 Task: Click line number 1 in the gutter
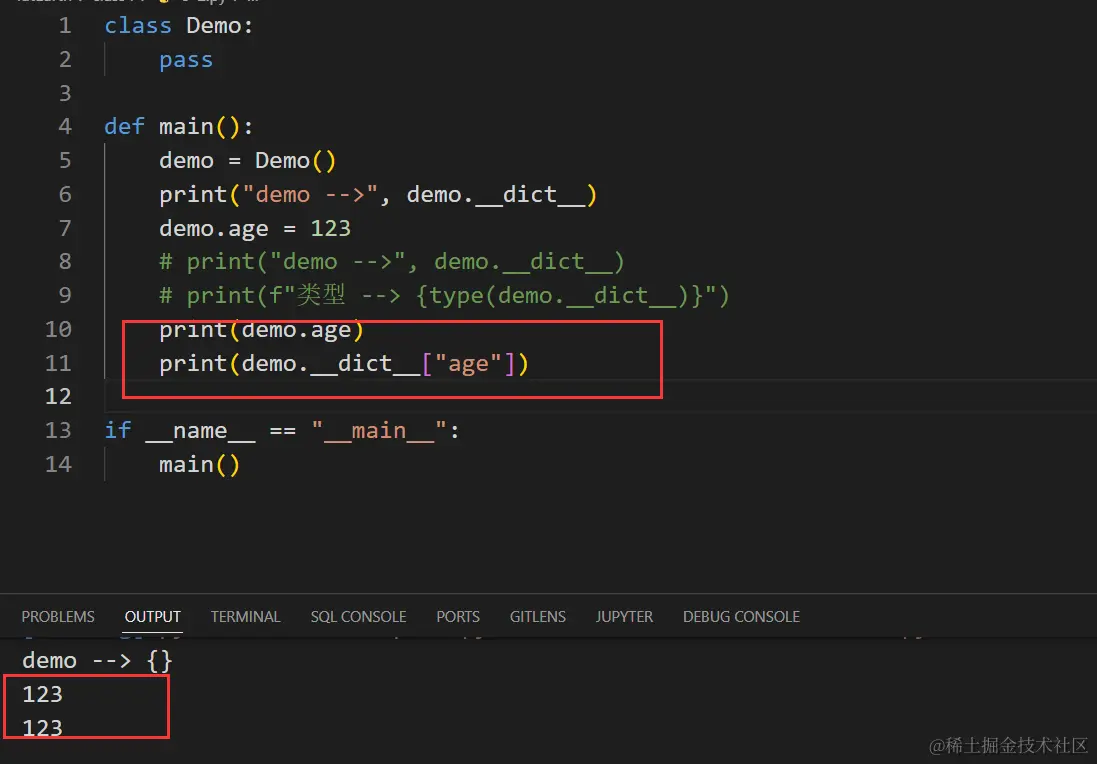pyautogui.click(x=65, y=26)
